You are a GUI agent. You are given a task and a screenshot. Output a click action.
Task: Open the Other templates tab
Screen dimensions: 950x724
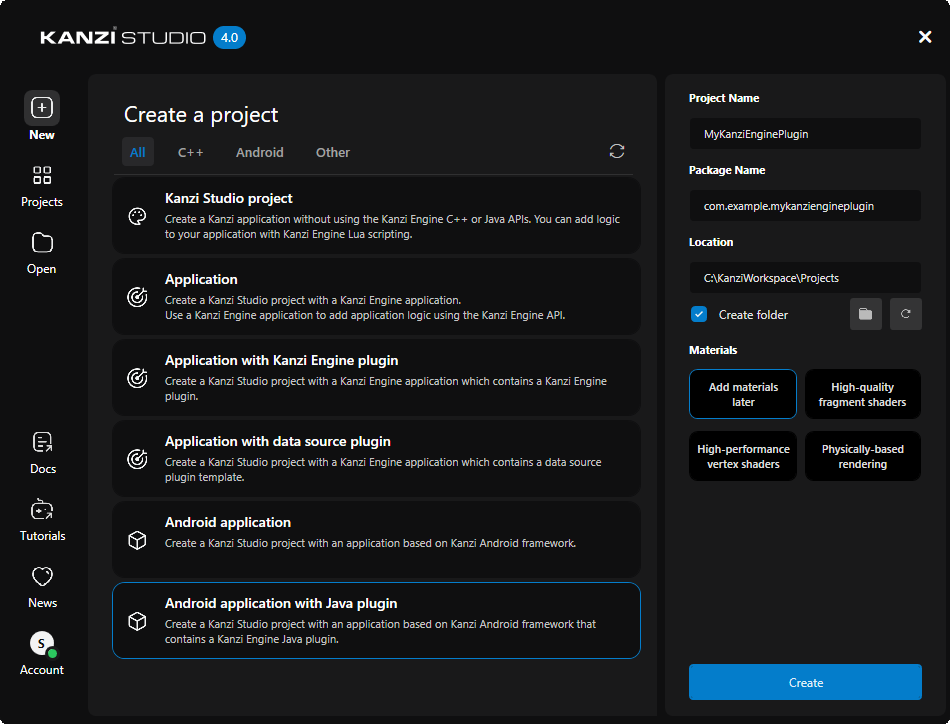point(332,152)
